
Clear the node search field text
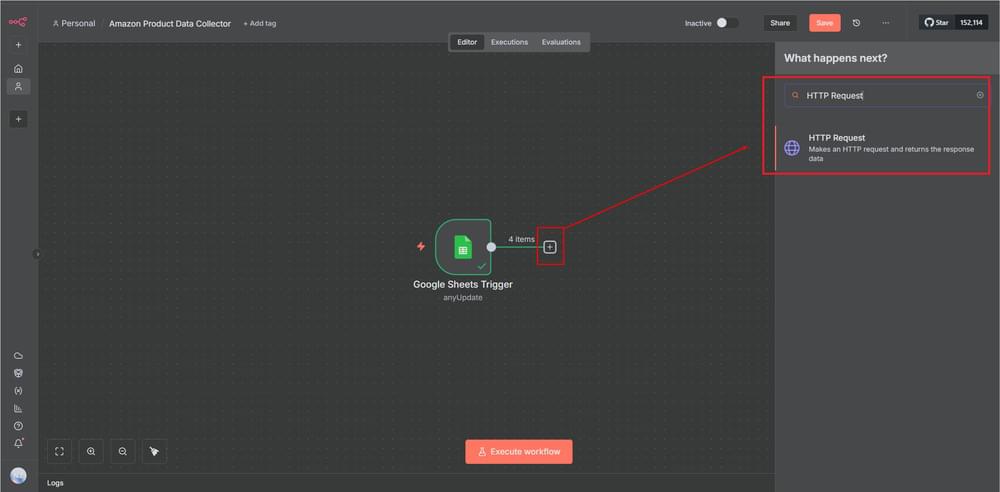pos(980,95)
